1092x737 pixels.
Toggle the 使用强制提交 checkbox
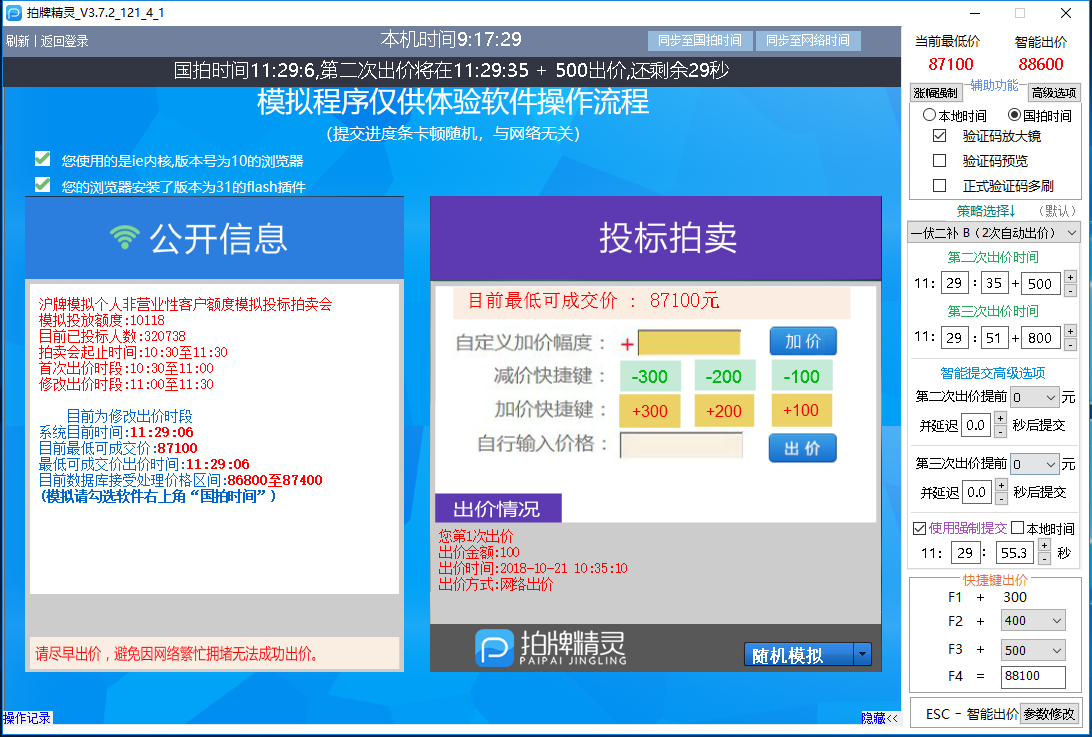919,528
